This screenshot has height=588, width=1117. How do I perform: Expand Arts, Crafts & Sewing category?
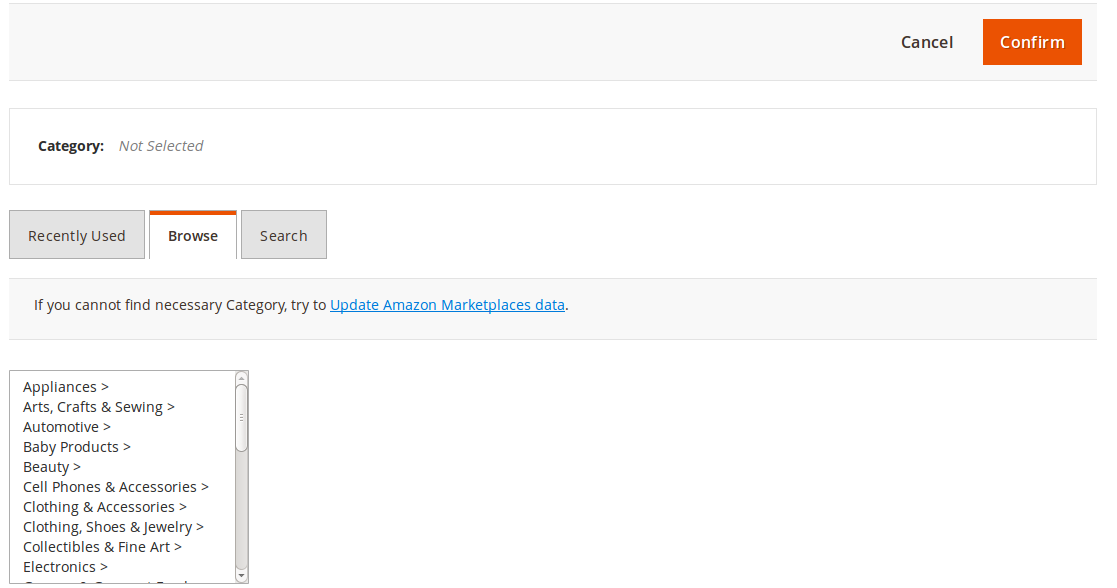[99, 407]
